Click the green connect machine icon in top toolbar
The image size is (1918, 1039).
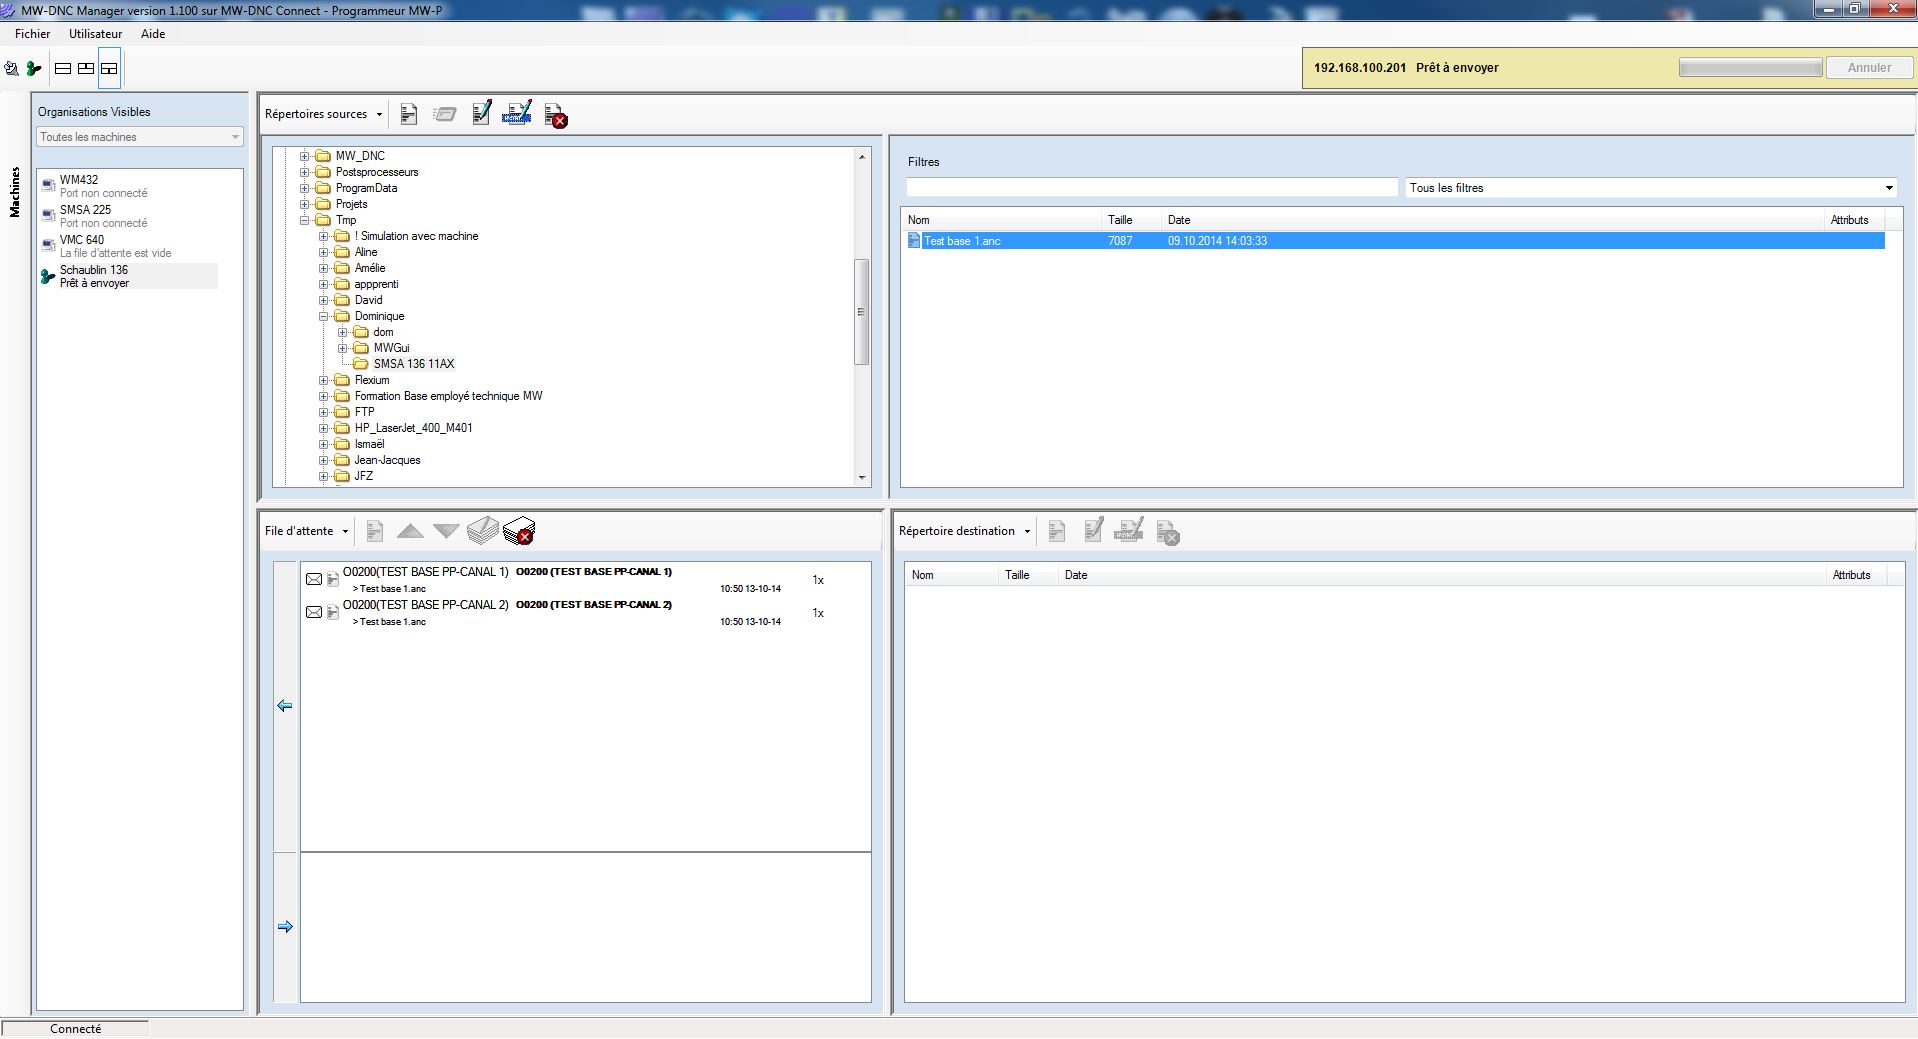[35, 69]
